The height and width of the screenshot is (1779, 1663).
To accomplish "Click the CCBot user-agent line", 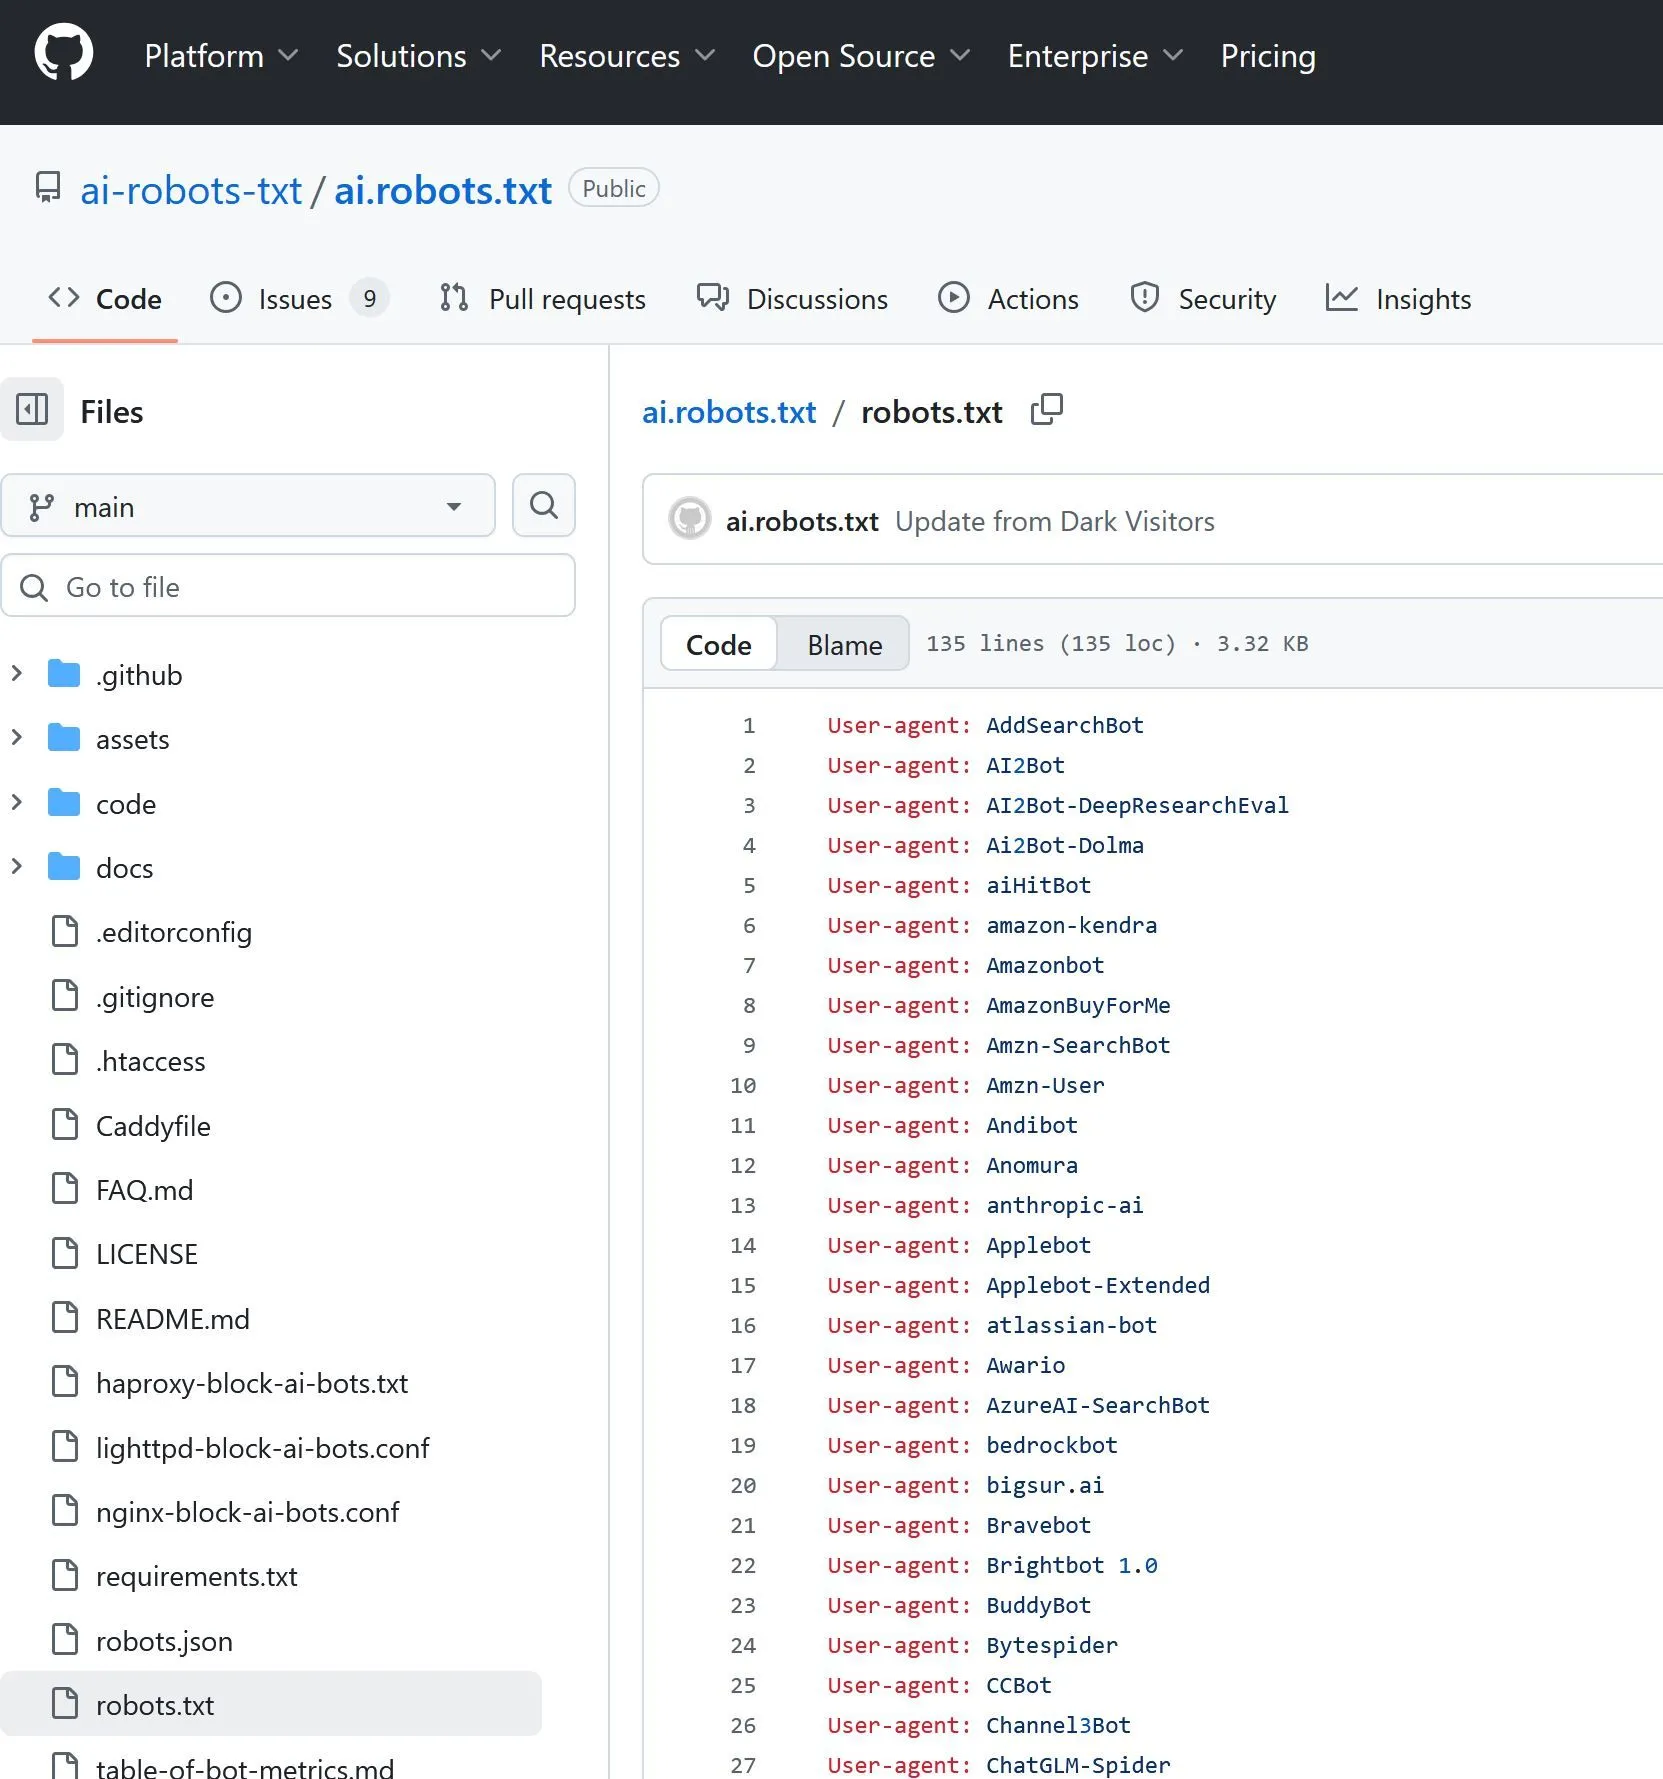I will pos(939,1685).
